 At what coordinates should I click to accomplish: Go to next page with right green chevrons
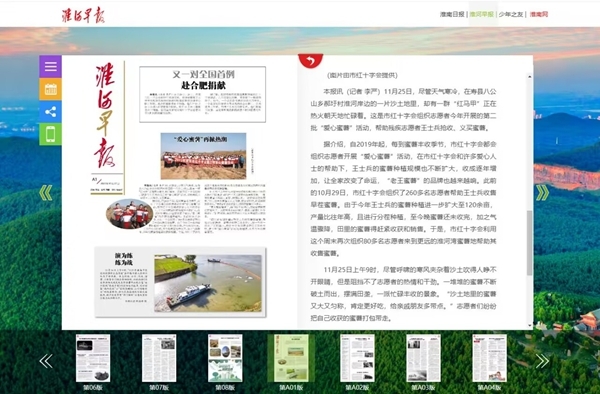tap(542, 193)
